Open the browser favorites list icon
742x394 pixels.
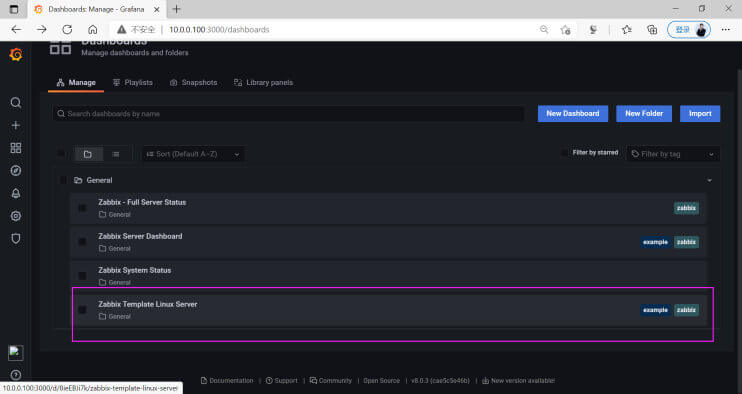coord(627,29)
